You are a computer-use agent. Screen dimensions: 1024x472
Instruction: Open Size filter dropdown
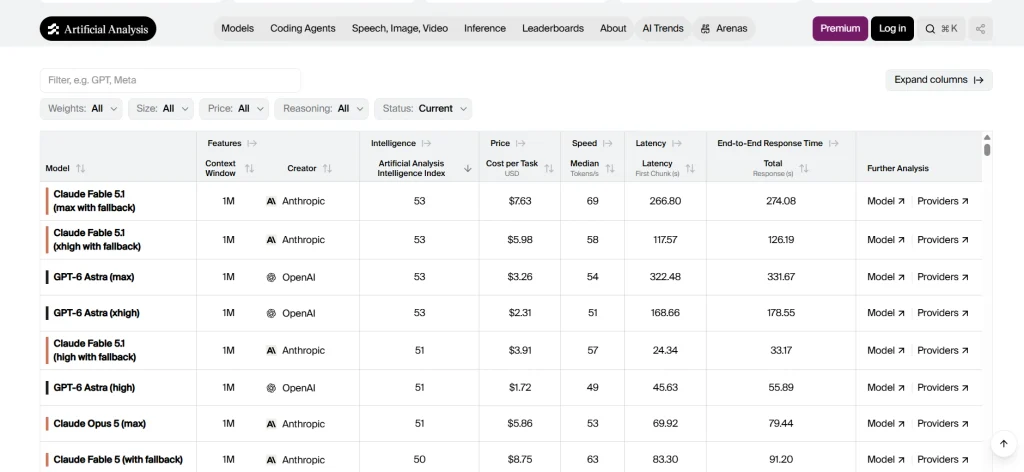pos(161,108)
